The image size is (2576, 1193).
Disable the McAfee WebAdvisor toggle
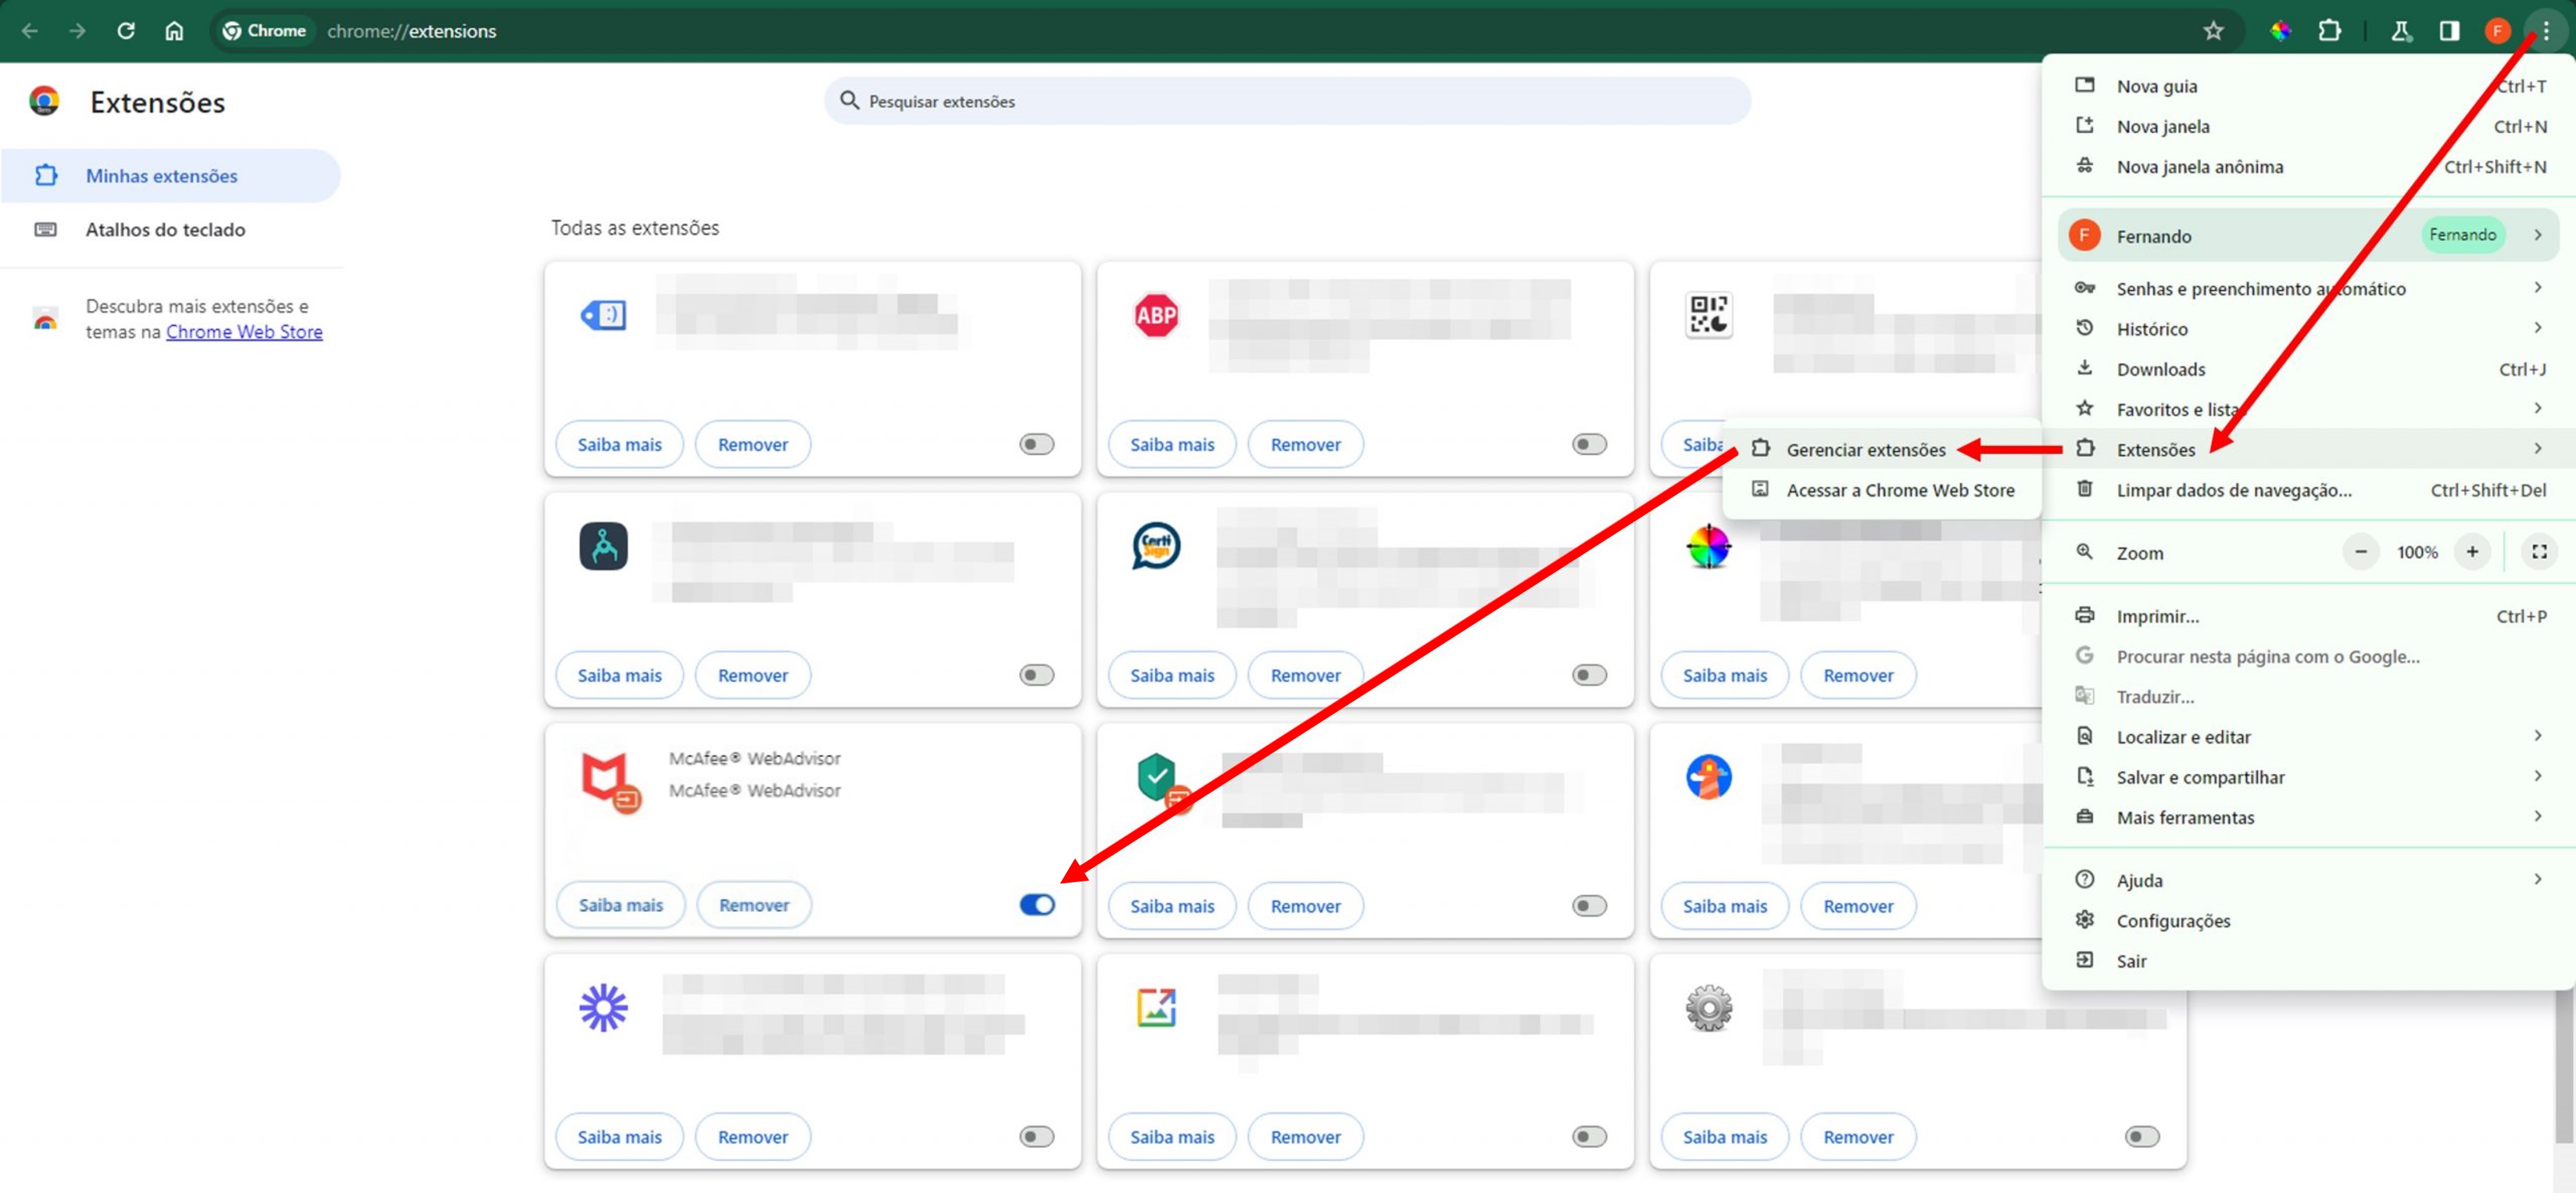click(1036, 905)
